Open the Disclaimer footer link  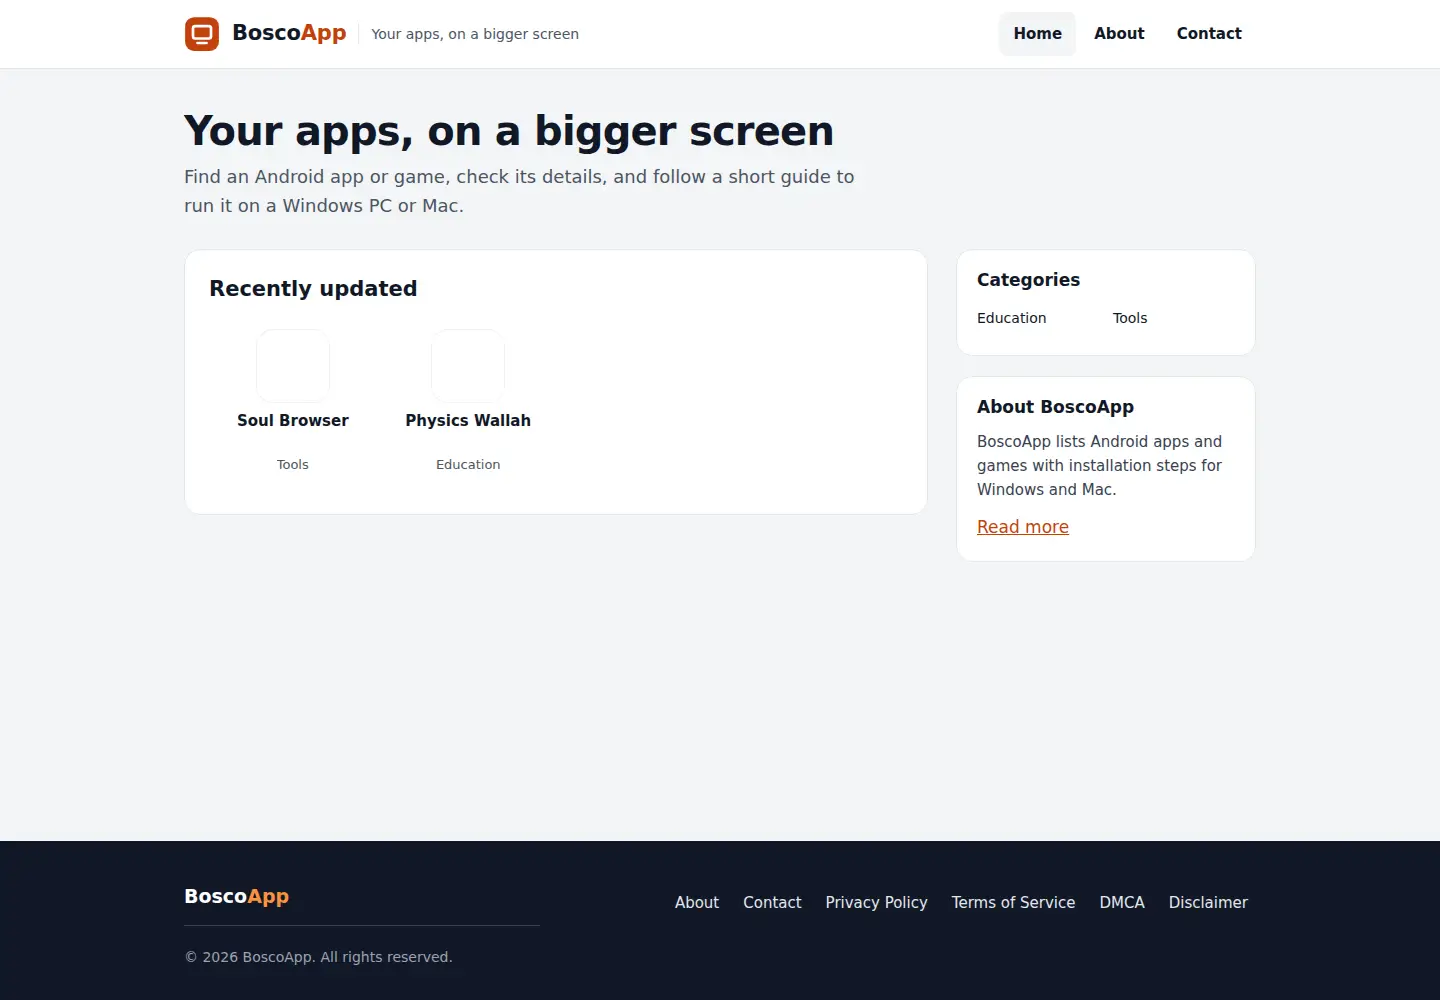pos(1208,903)
